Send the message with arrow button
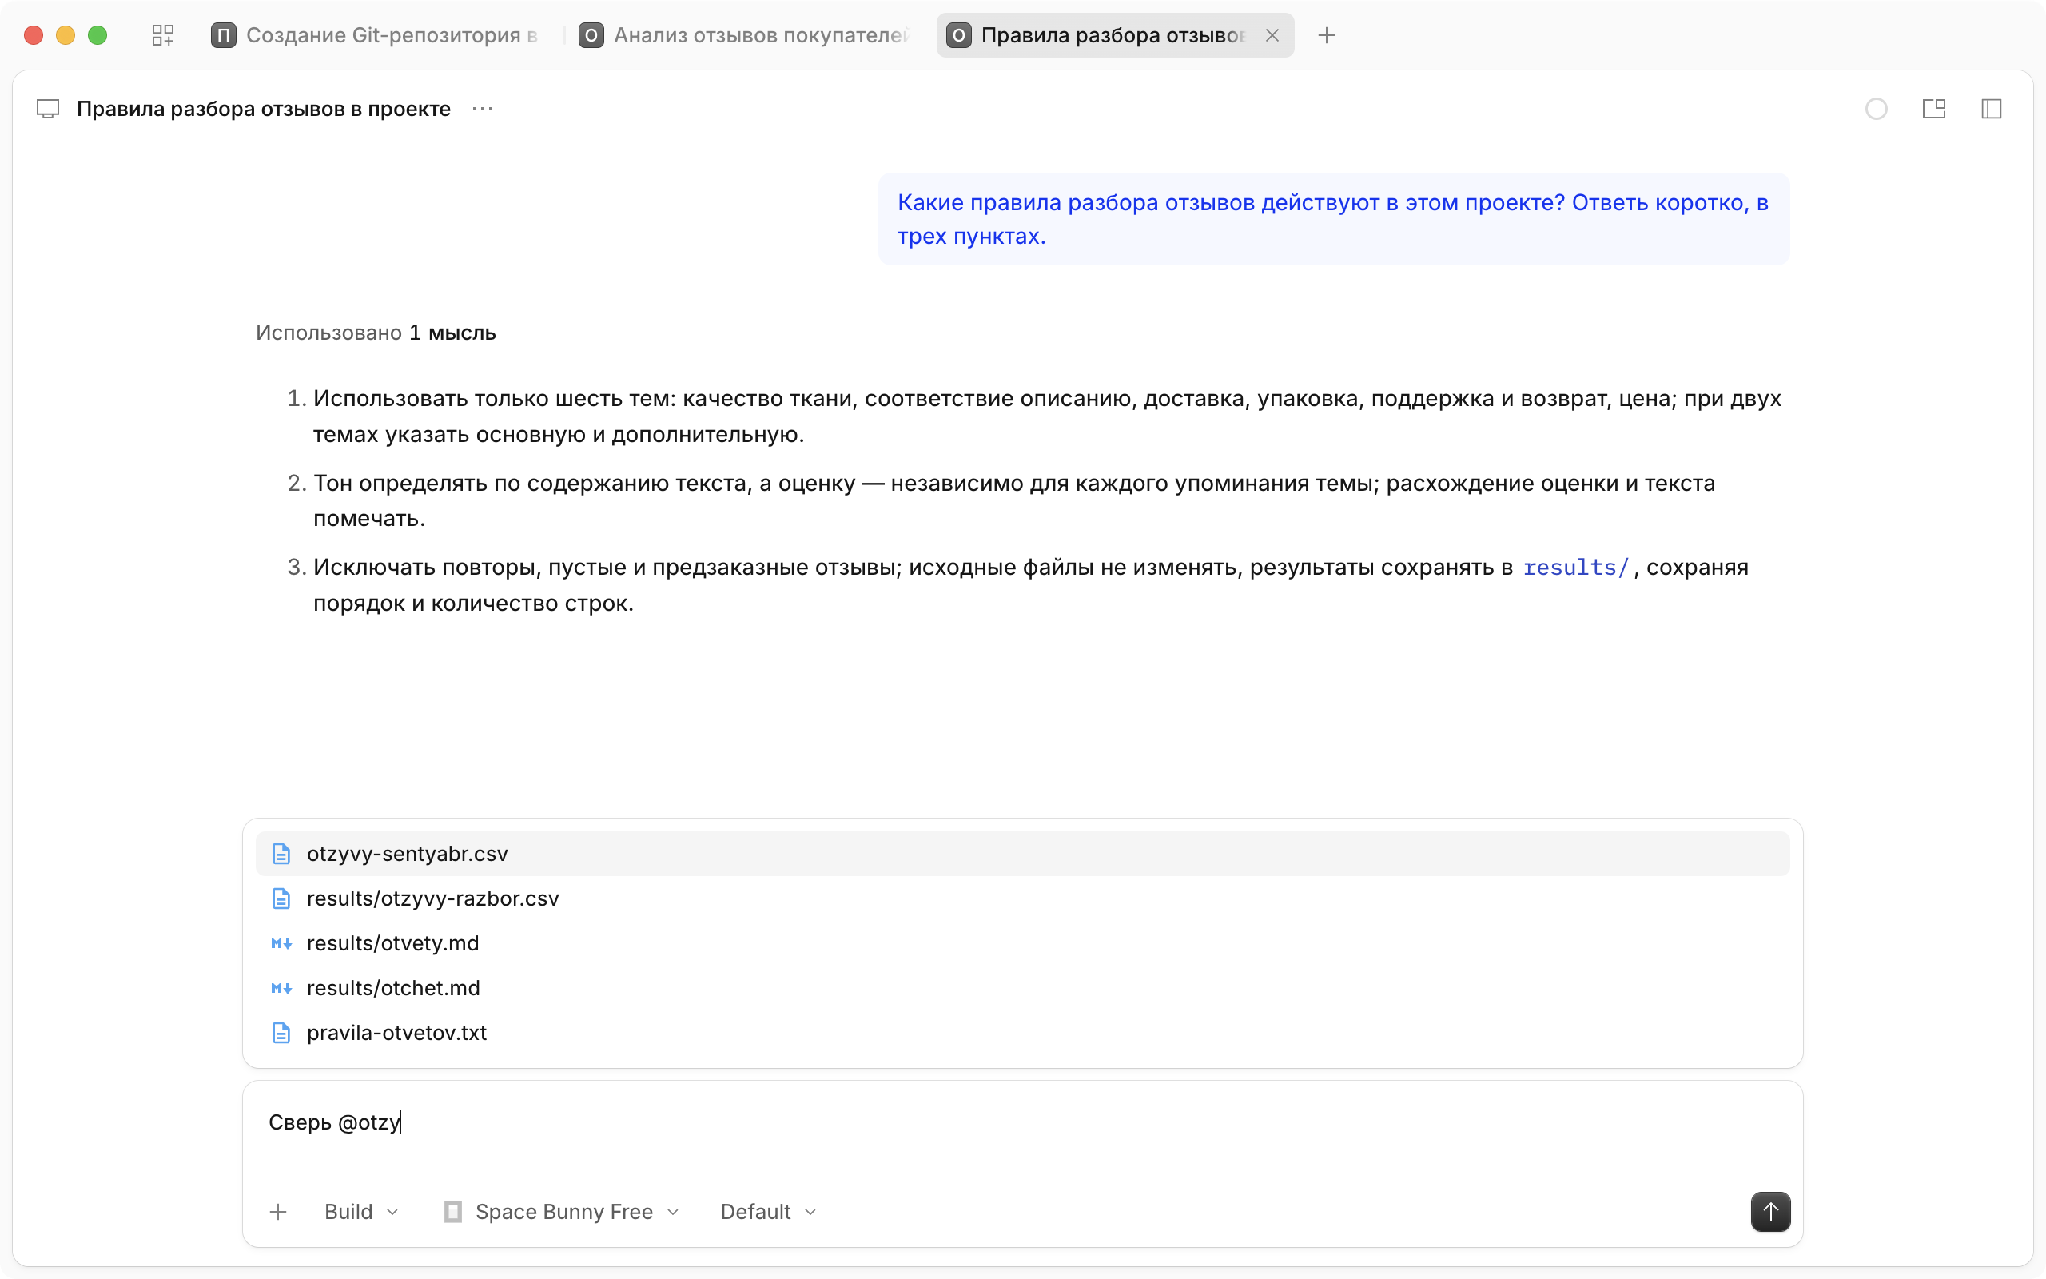 pyautogui.click(x=1770, y=1212)
